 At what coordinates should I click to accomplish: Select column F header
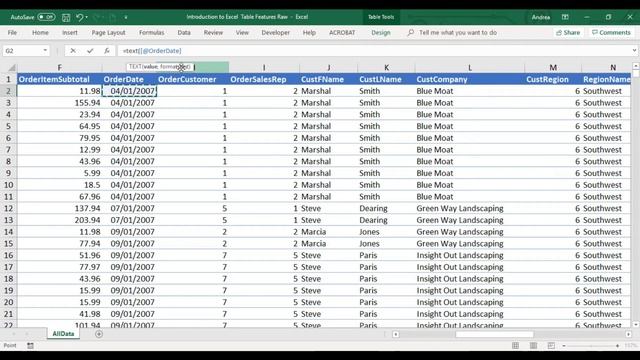click(60, 67)
